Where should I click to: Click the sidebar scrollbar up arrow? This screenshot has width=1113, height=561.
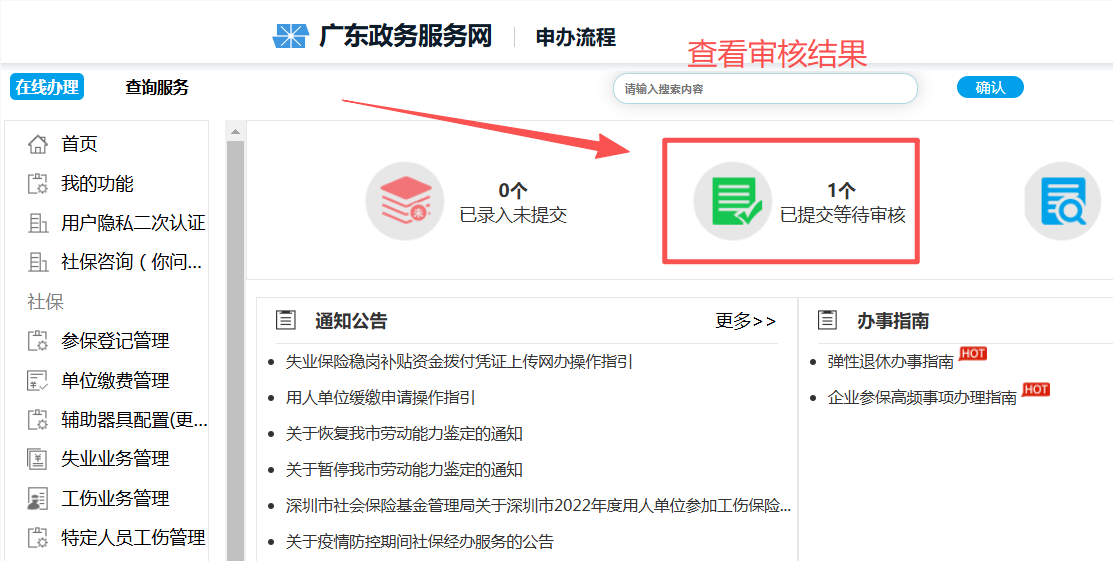[236, 131]
